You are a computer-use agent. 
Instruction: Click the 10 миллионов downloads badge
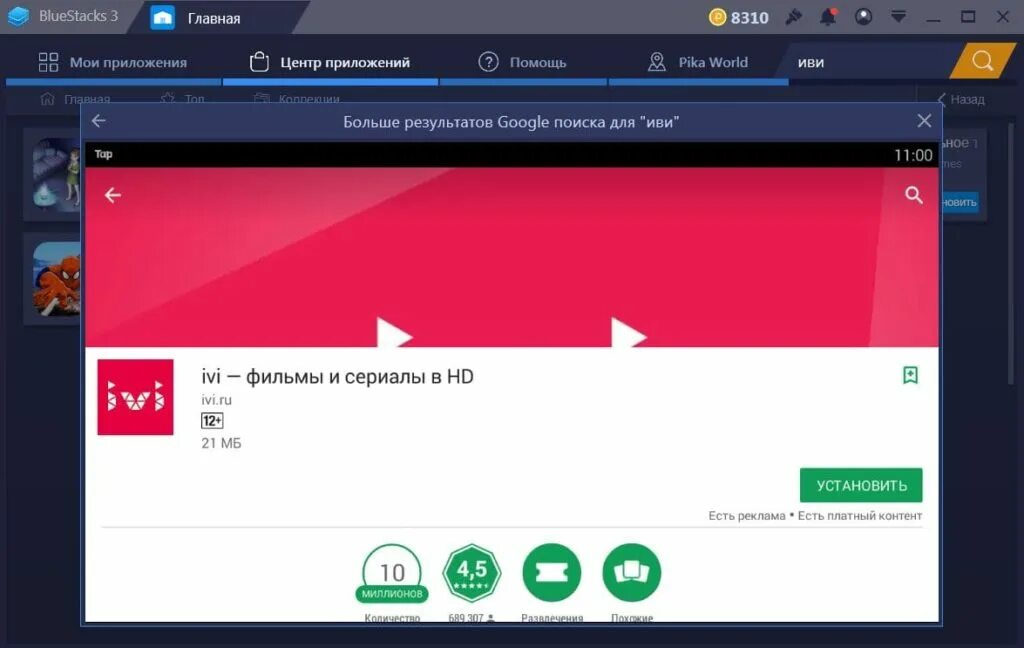[392, 574]
